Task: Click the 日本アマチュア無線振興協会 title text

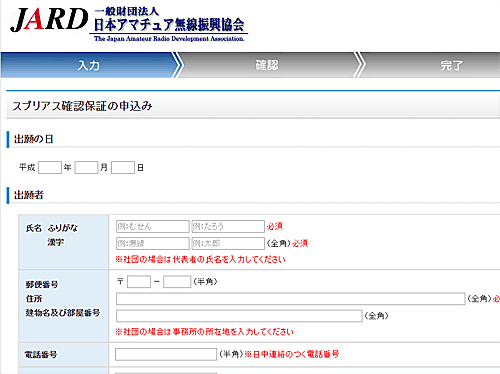Action: click(169, 25)
